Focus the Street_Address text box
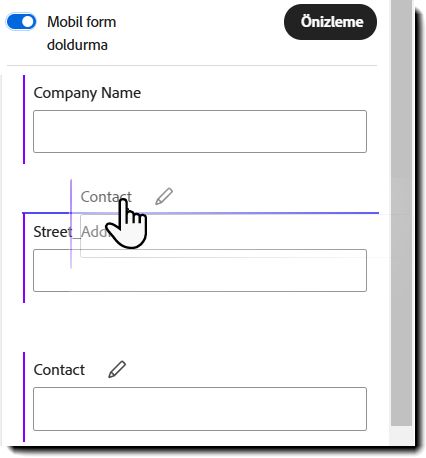This screenshot has height=458, width=426. coord(200,270)
